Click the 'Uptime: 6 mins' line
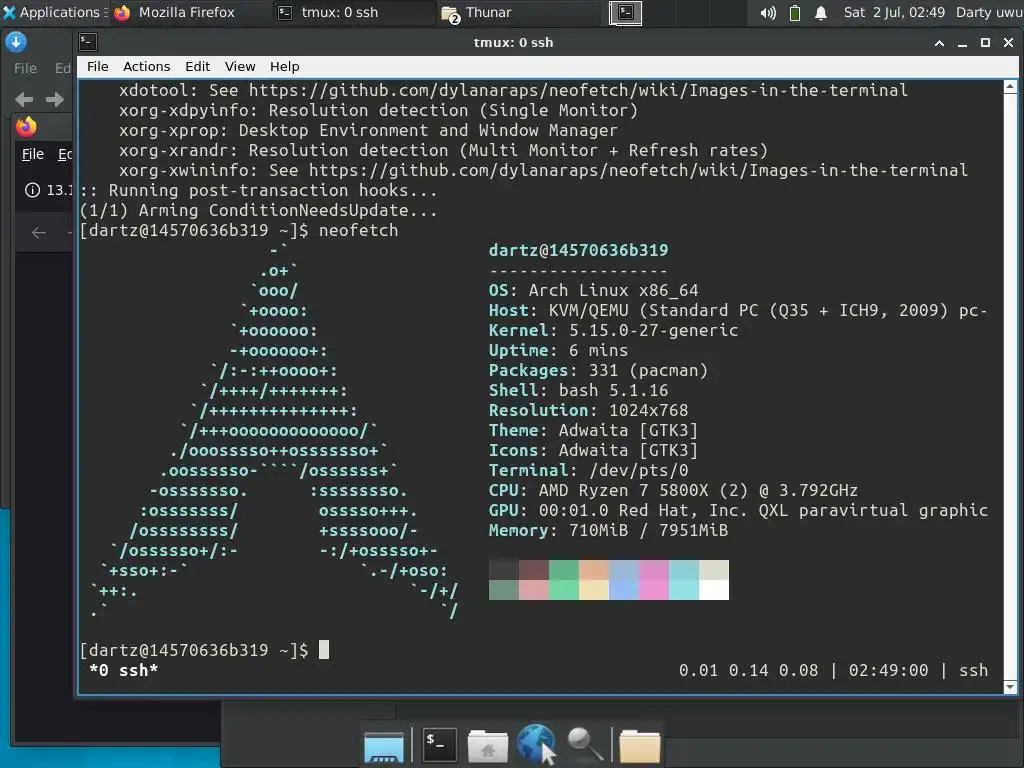The width and height of the screenshot is (1024, 768). tap(558, 351)
